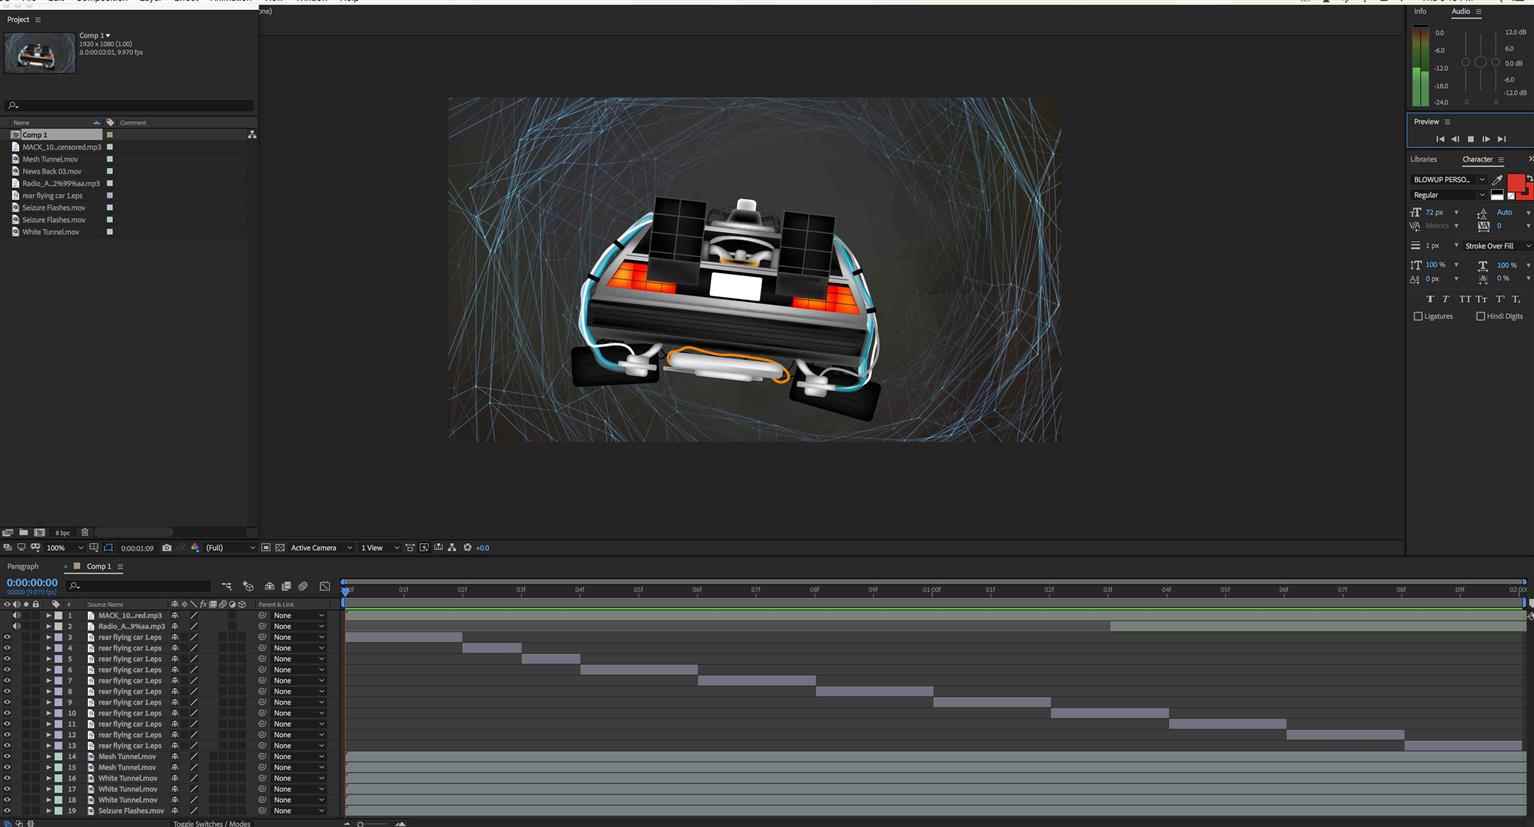This screenshot has width=1534, height=827.
Task: Jump to first frame in Preview panel
Action: (x=1440, y=139)
